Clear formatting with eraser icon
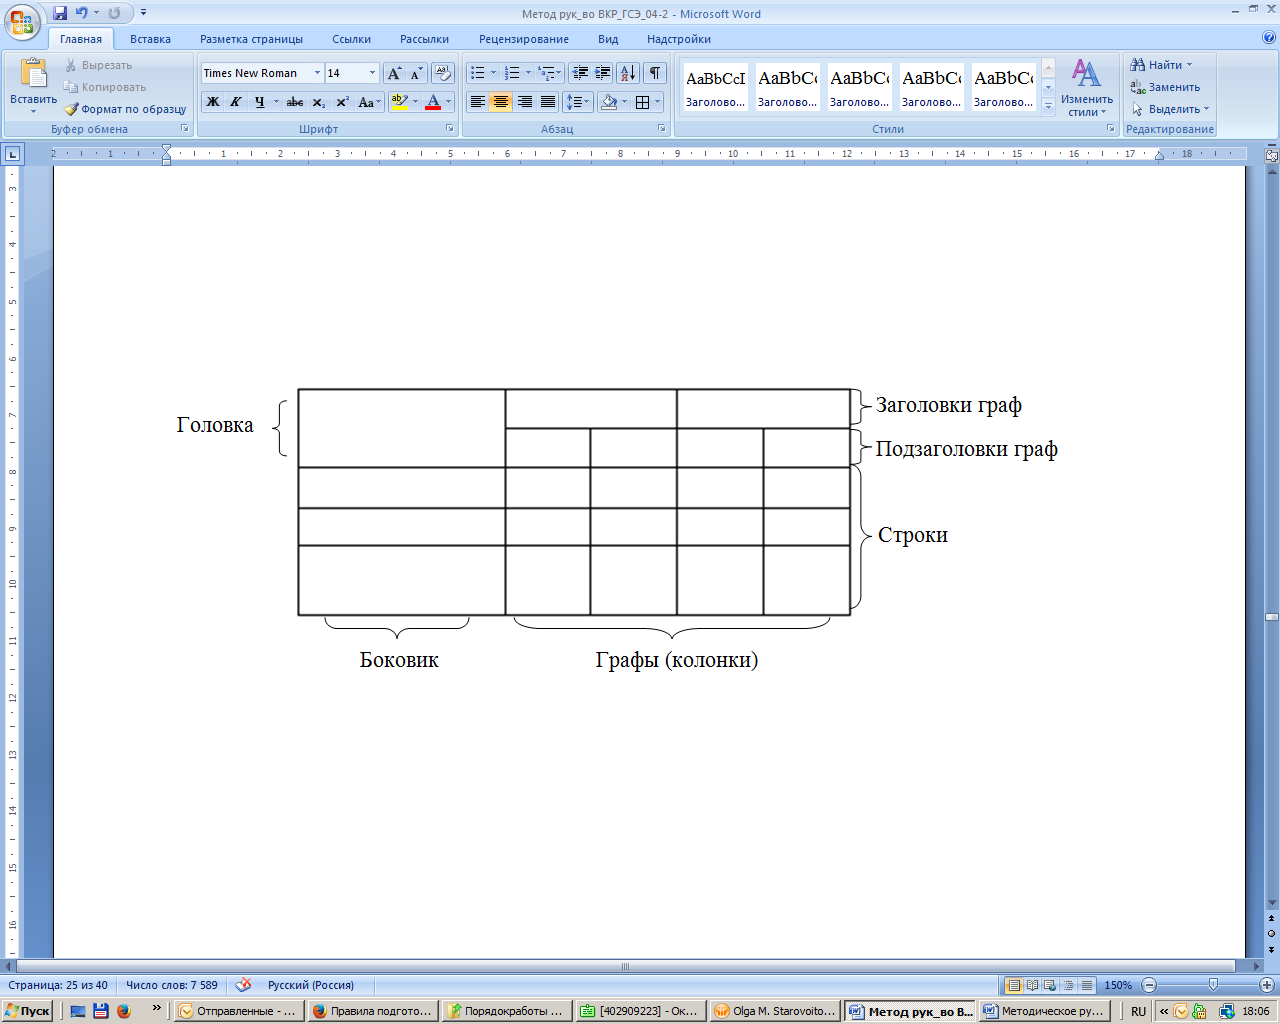Image resolution: width=1280 pixels, height=1024 pixels. (x=443, y=73)
